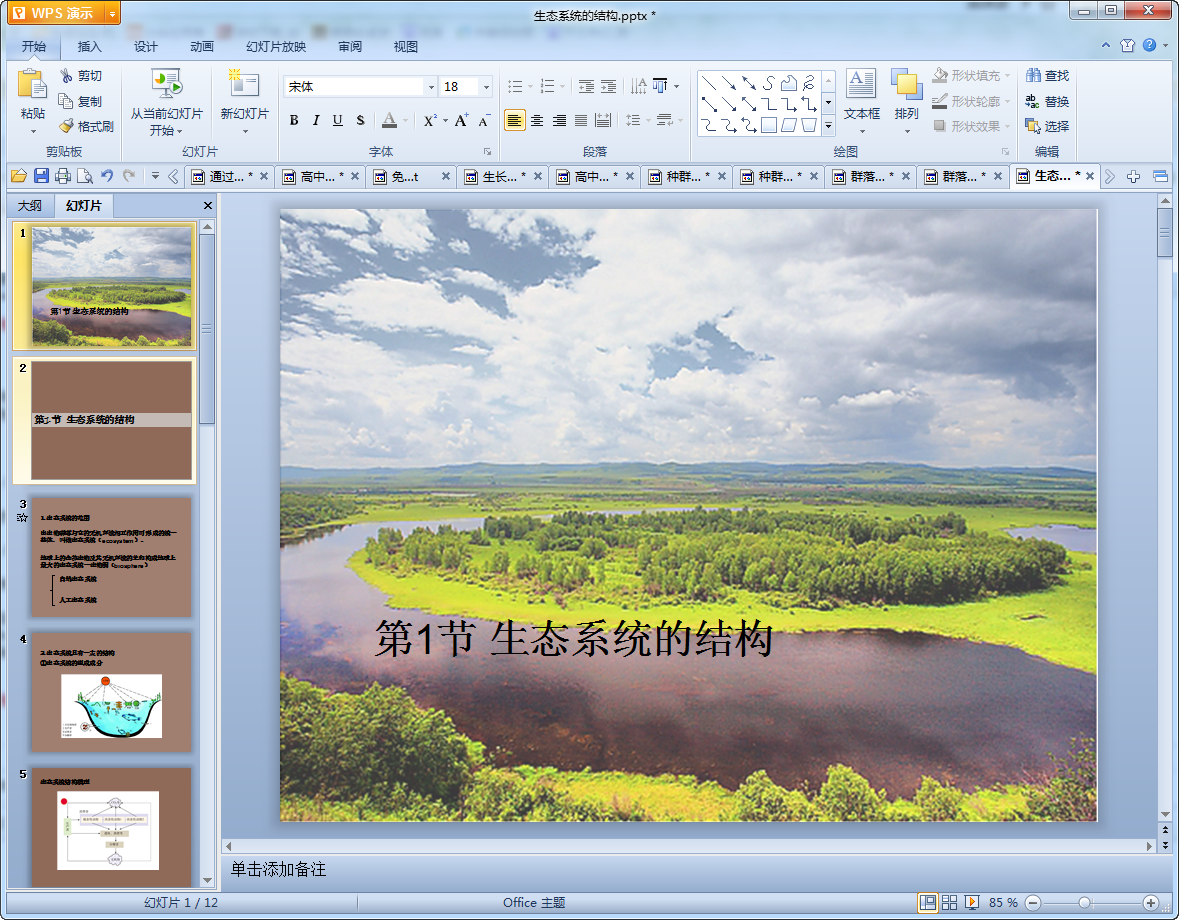1179x920 pixels.
Task: Switch to the 插入 ribbon tab
Action: coord(90,46)
